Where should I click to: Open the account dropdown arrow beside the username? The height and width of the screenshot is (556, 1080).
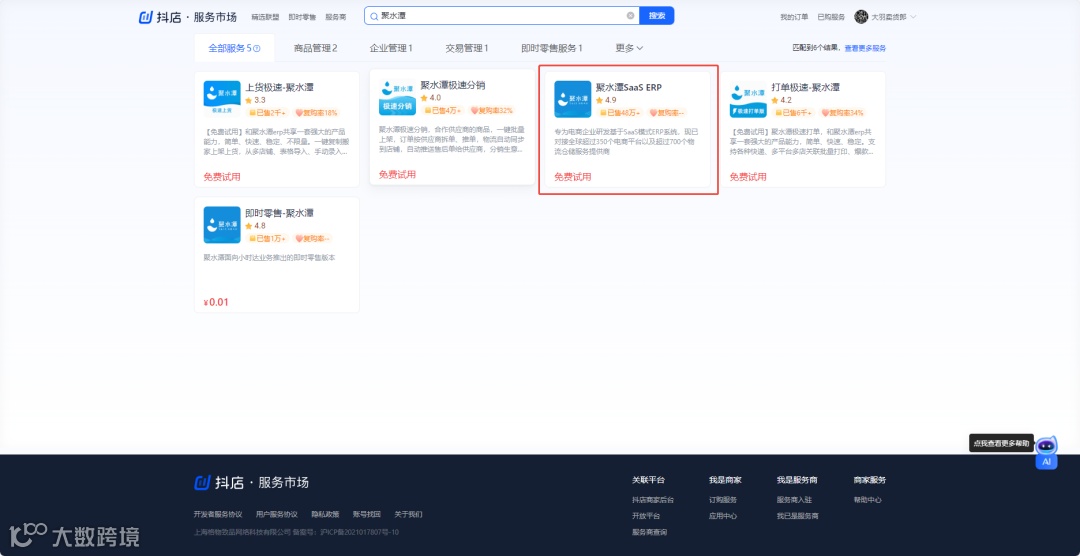pyautogui.click(x=913, y=17)
